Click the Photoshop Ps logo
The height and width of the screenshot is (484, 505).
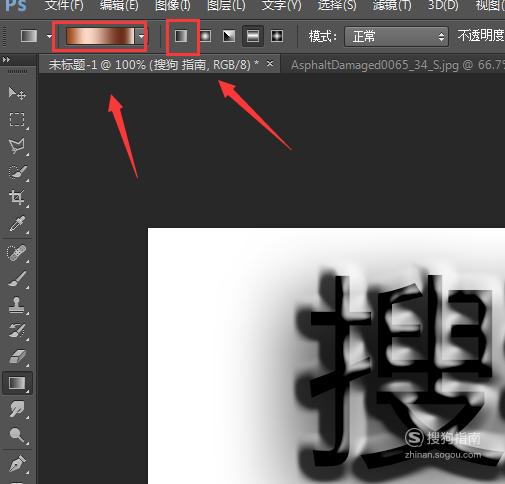point(16,5)
